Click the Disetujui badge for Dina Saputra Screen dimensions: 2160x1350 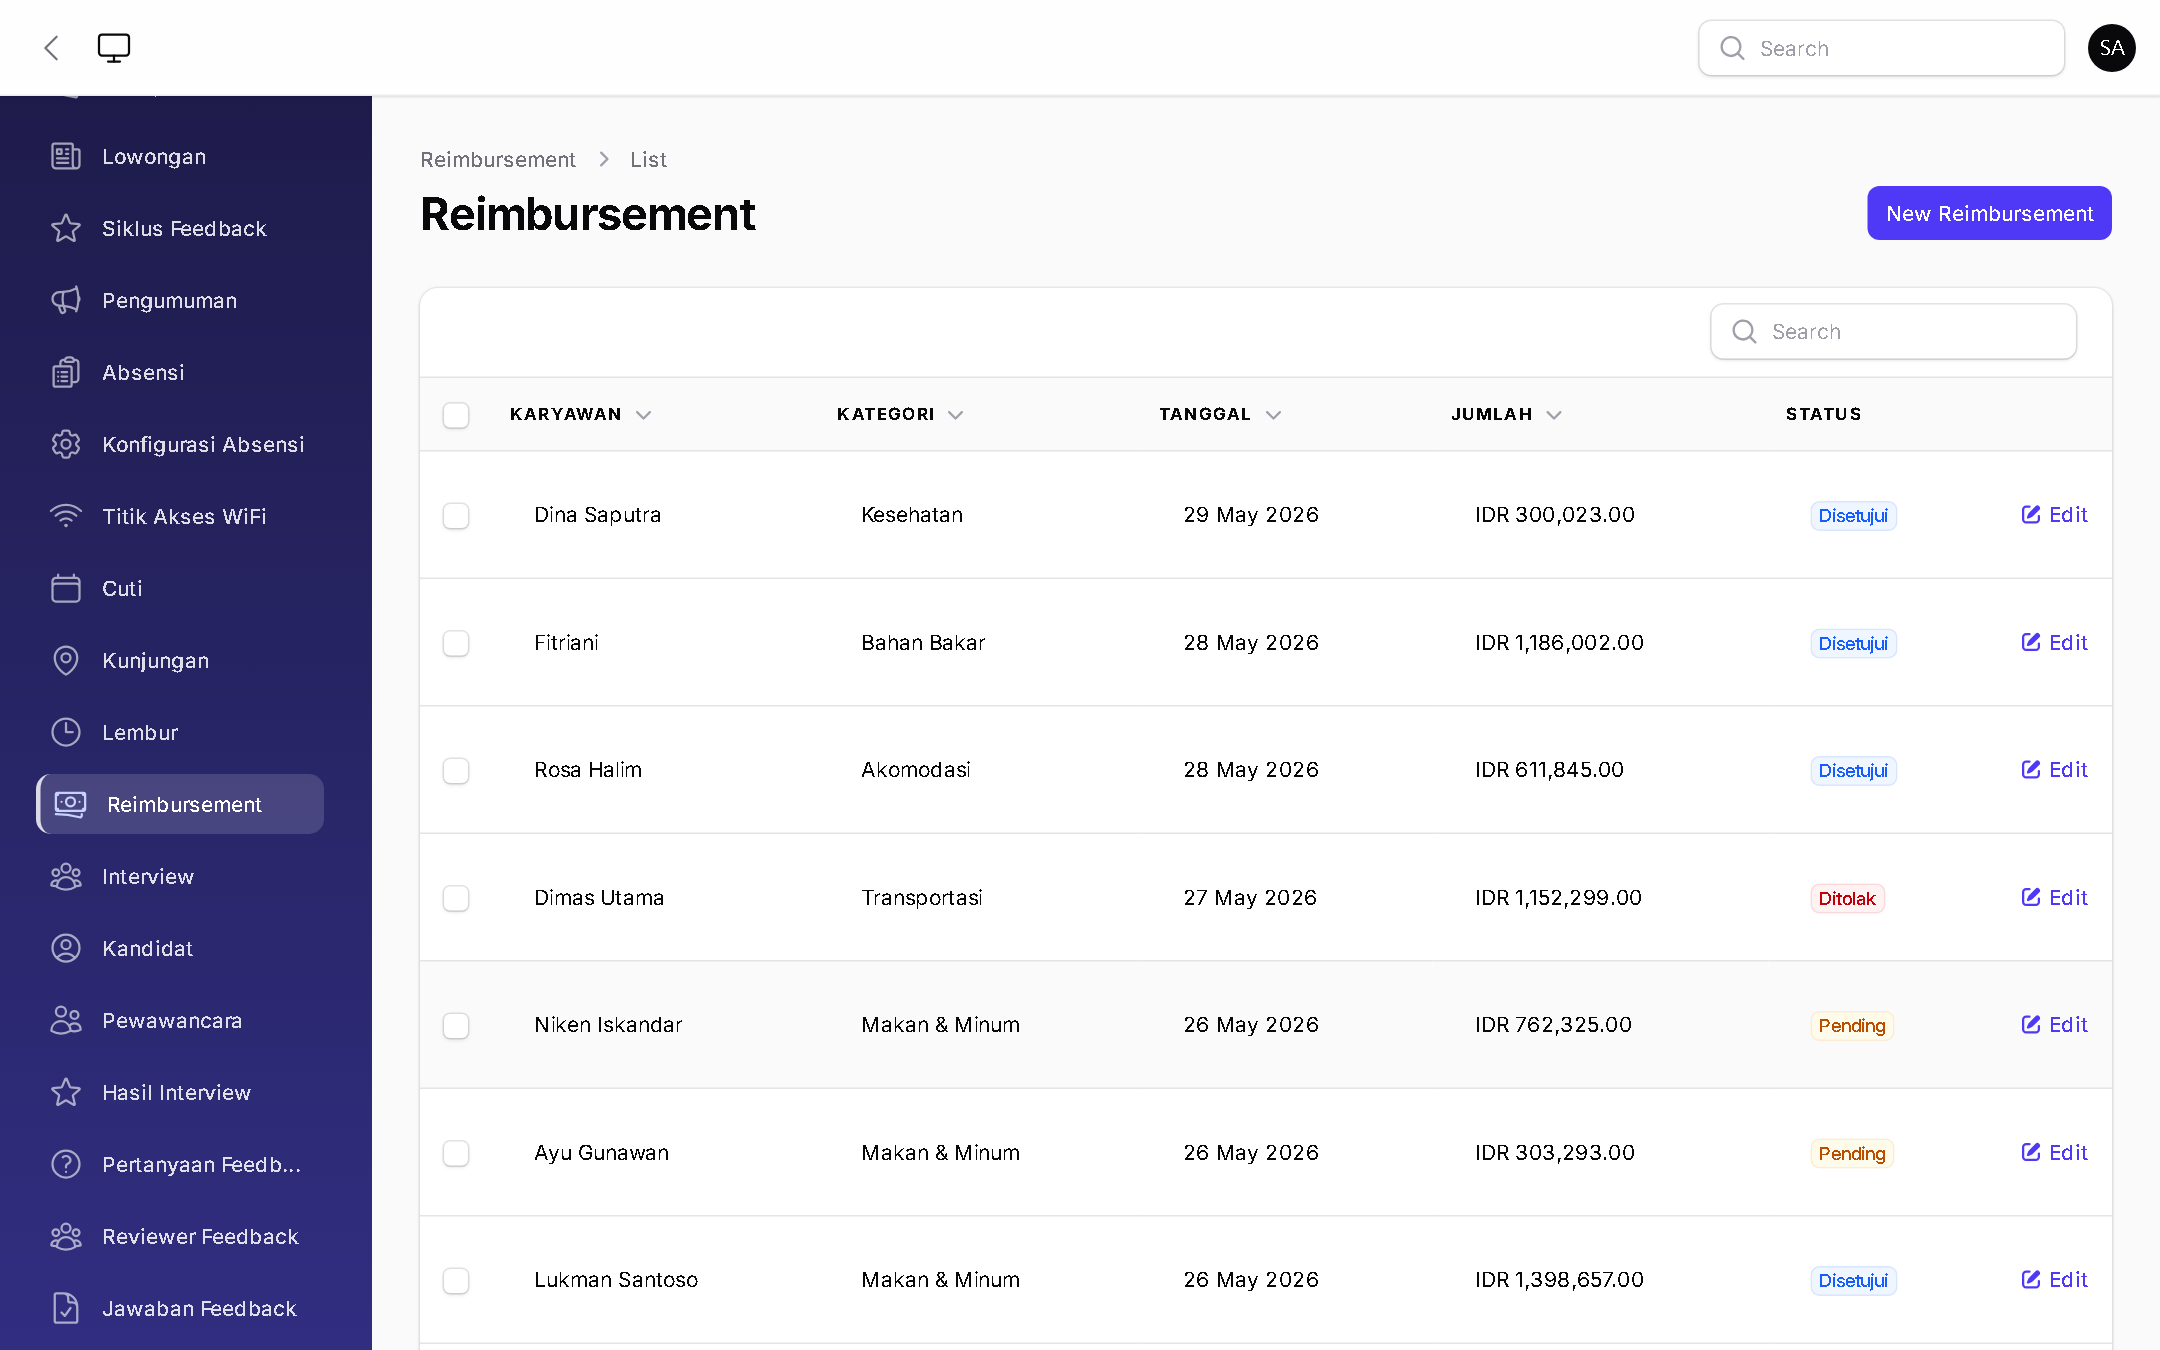[x=1853, y=516]
